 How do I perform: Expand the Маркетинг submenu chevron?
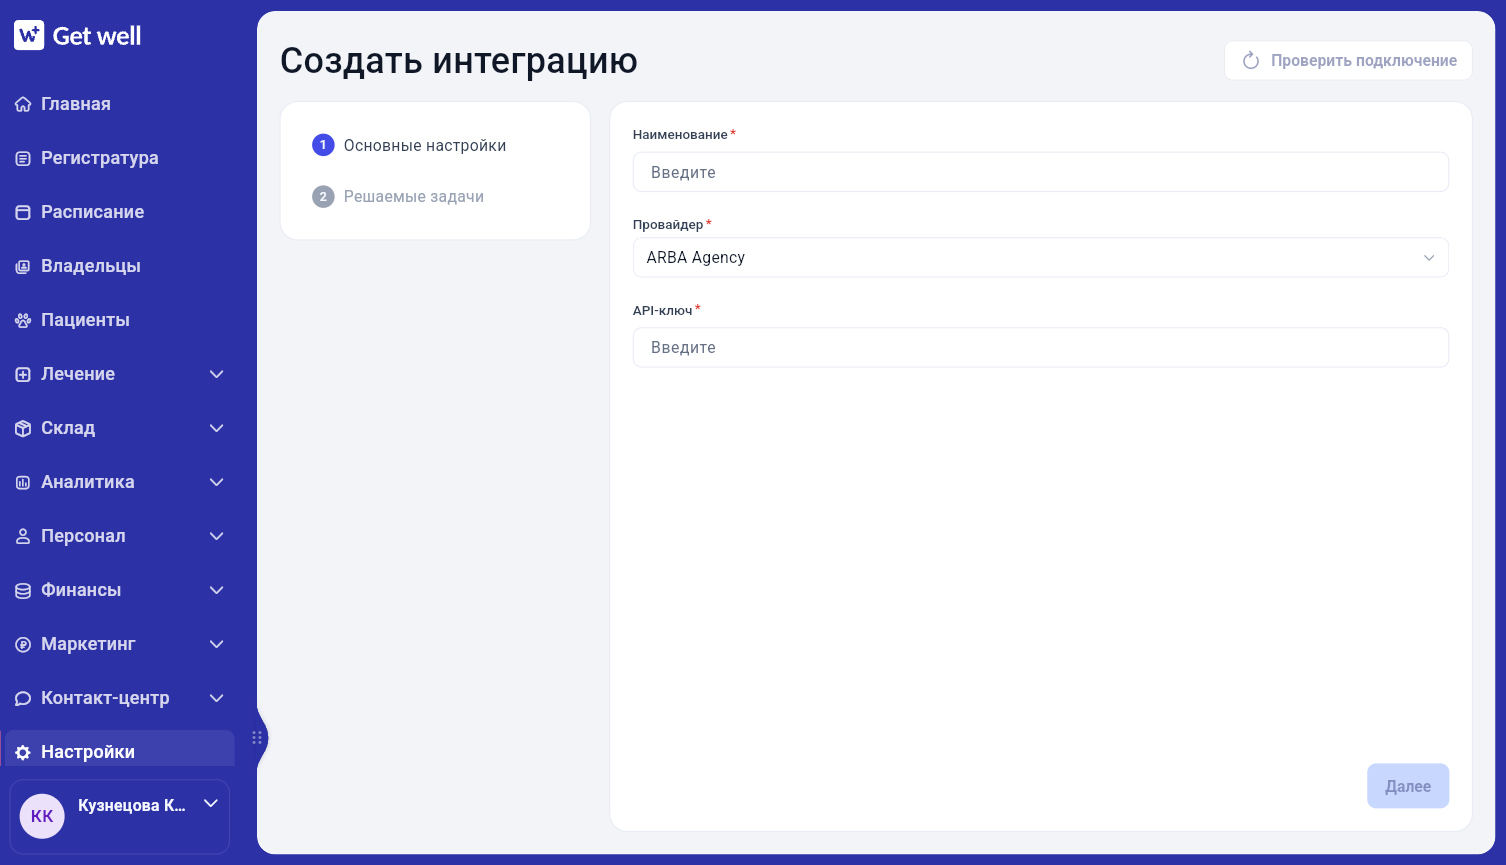point(217,644)
